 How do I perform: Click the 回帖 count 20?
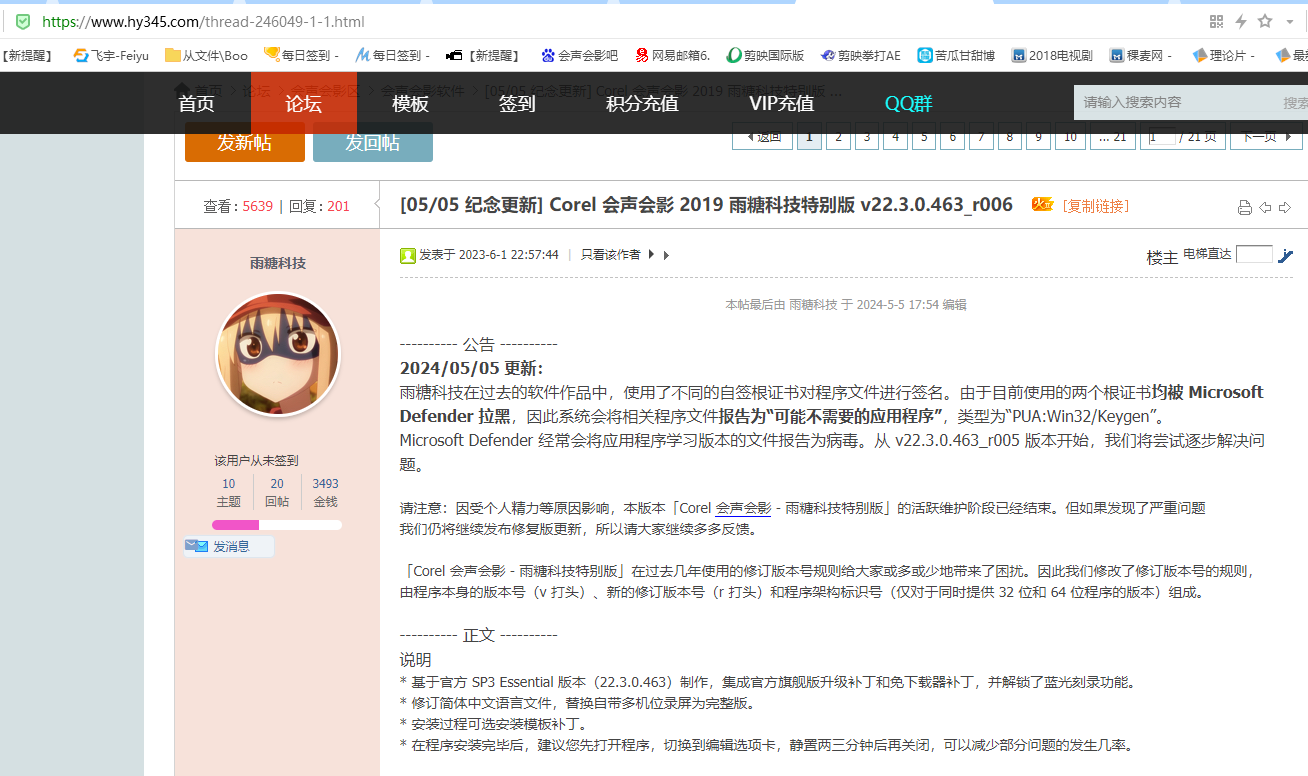pos(277,484)
